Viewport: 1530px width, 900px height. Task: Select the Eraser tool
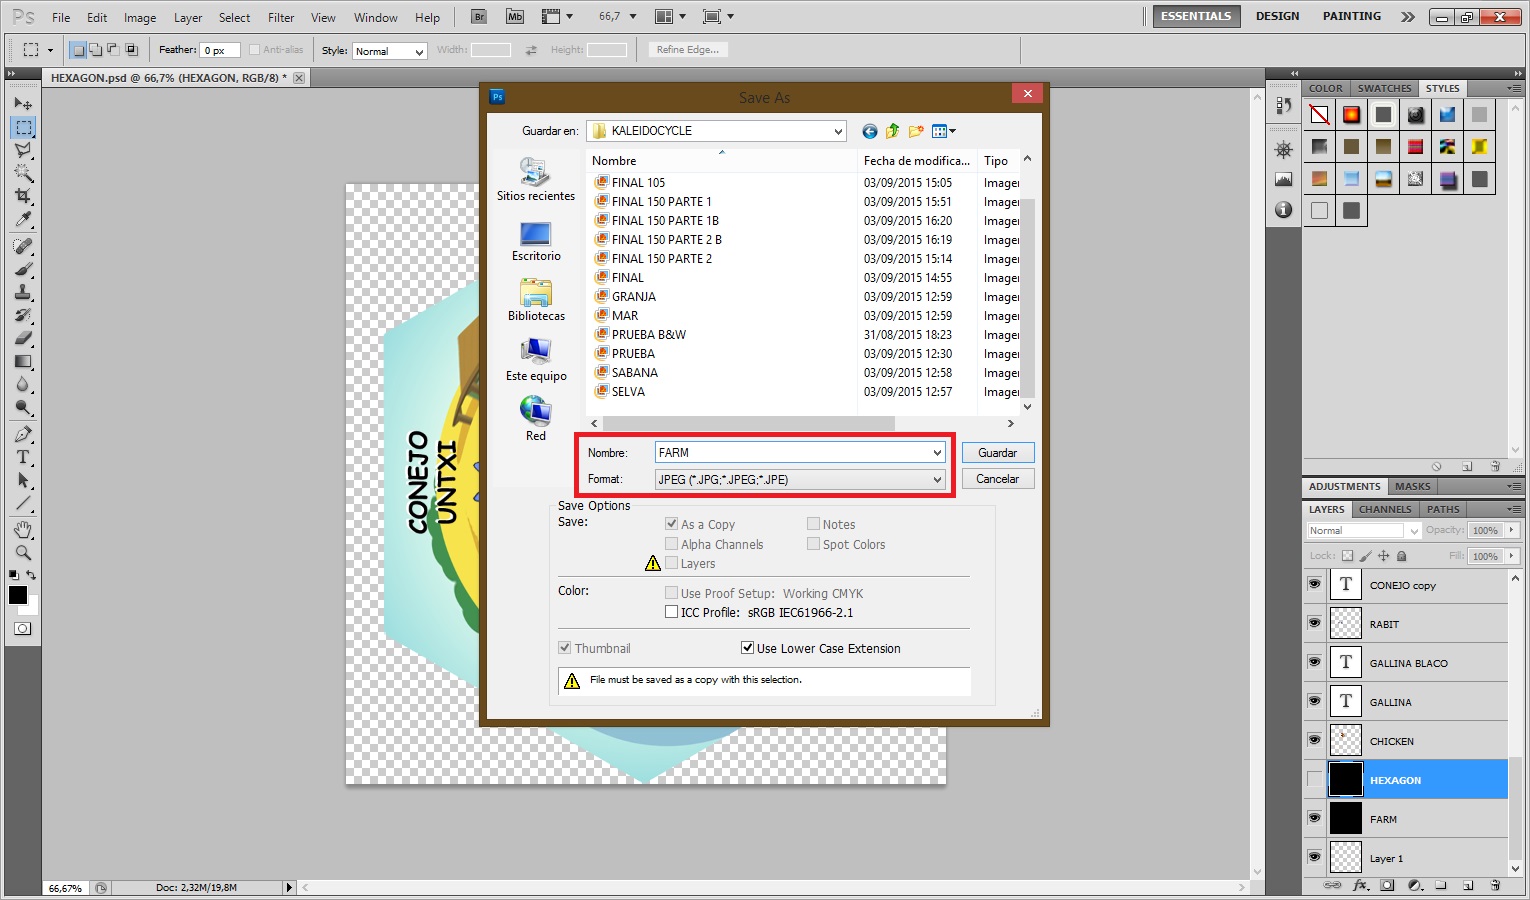tap(23, 338)
